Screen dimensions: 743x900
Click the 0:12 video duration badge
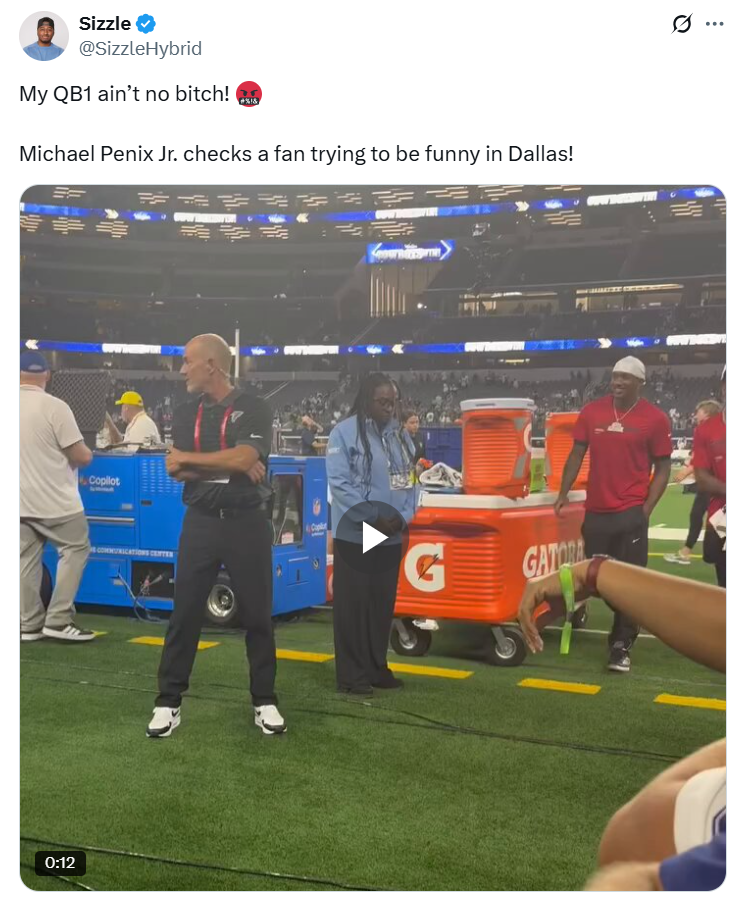coord(60,862)
